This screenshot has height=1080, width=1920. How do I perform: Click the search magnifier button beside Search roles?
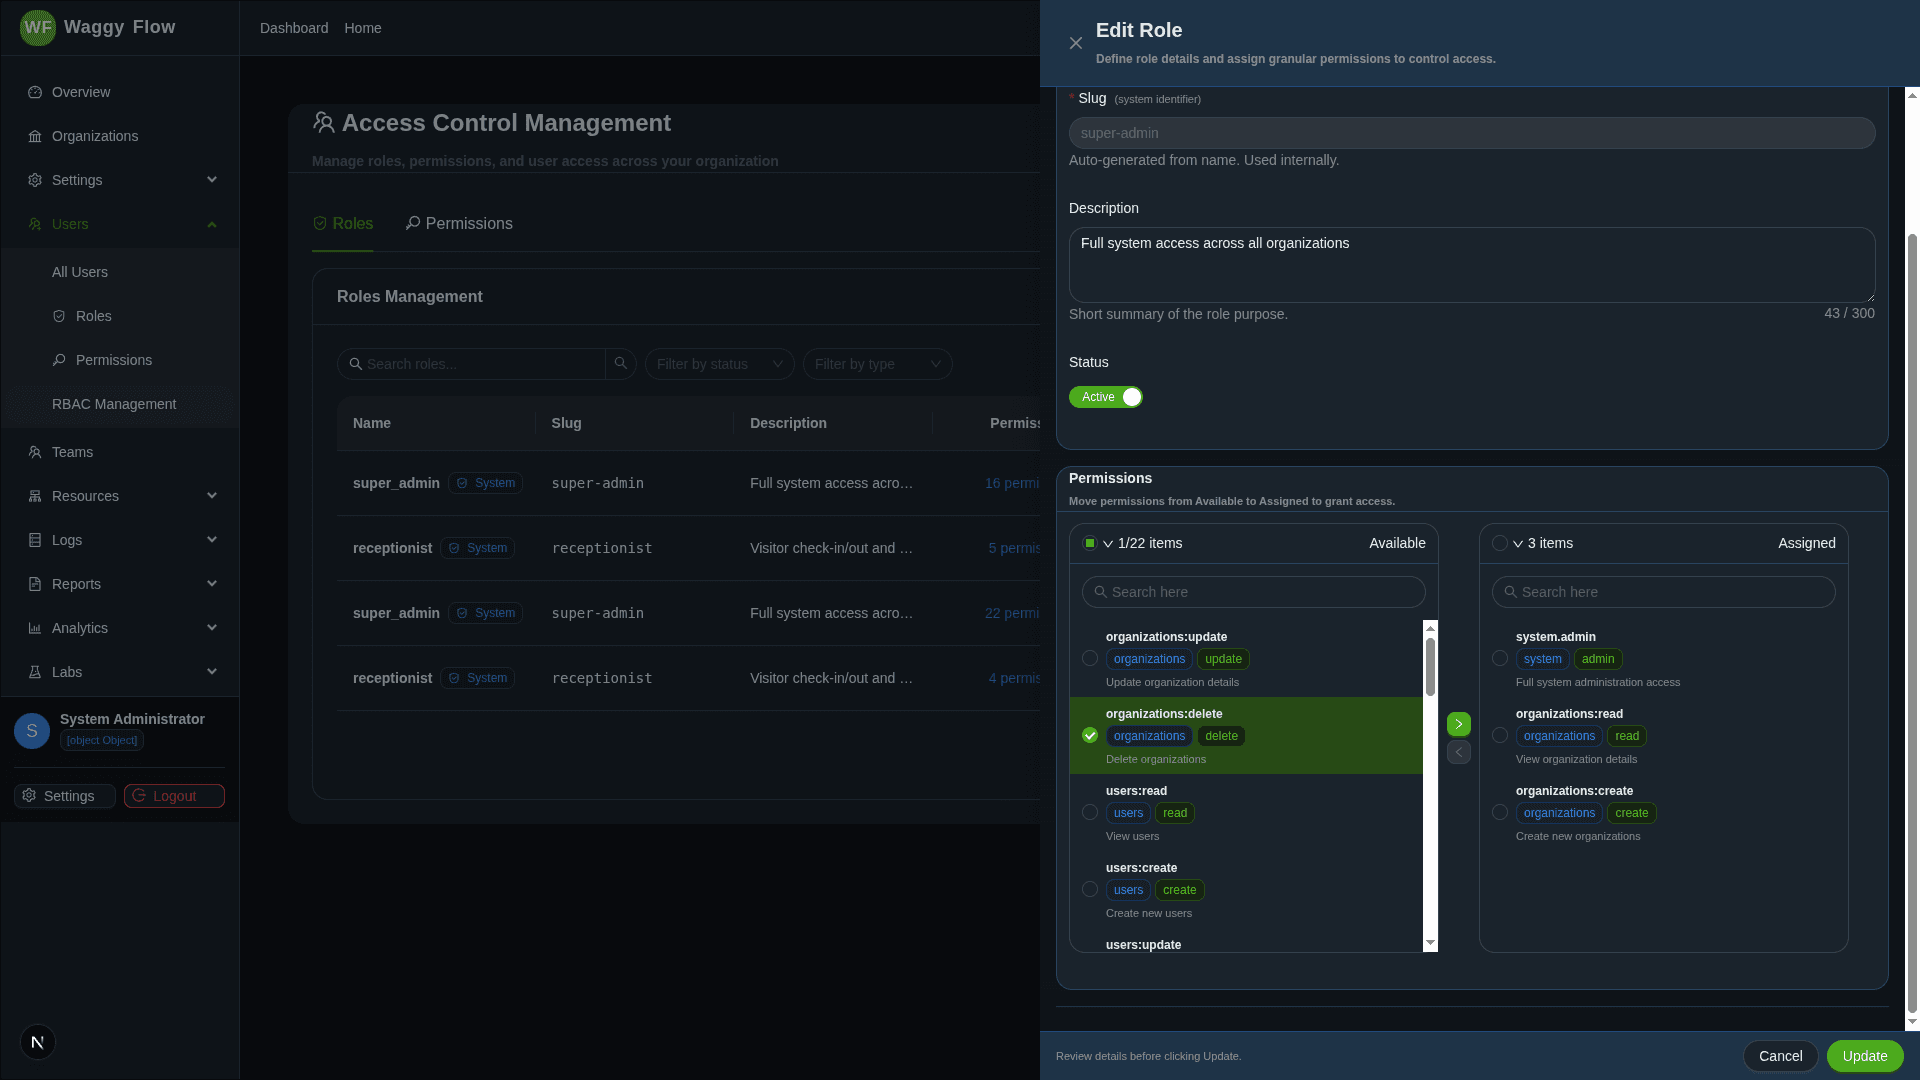pos(620,364)
